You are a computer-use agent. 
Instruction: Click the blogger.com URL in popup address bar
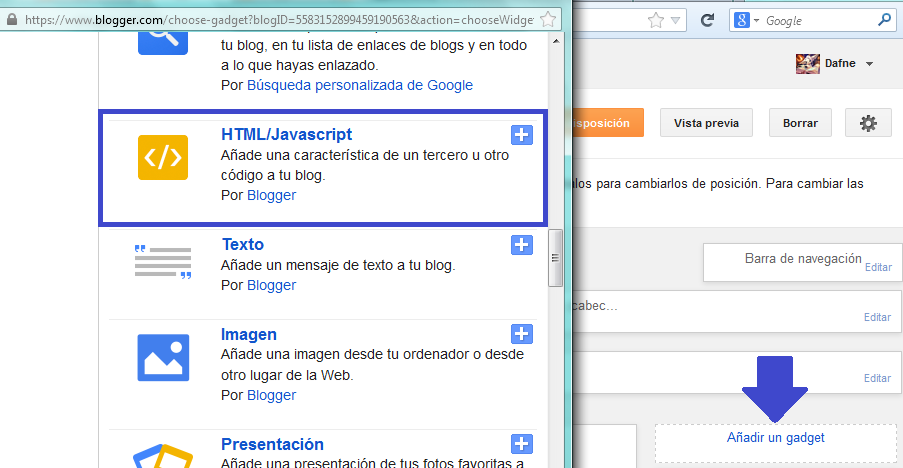point(279,20)
